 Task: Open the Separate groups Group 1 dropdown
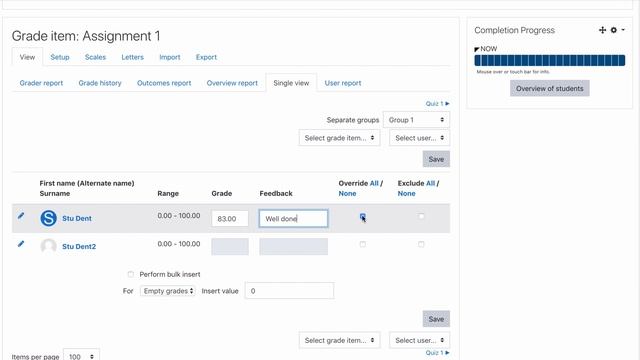[x=416, y=120]
